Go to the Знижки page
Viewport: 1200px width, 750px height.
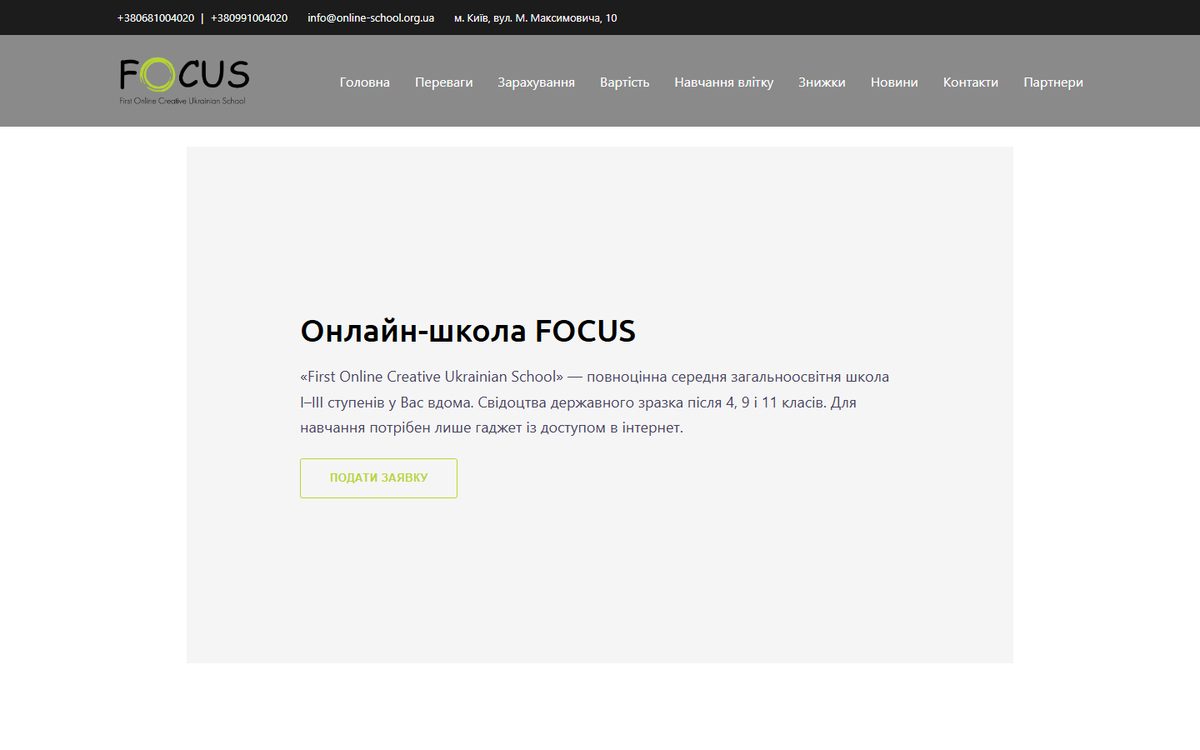pos(822,82)
